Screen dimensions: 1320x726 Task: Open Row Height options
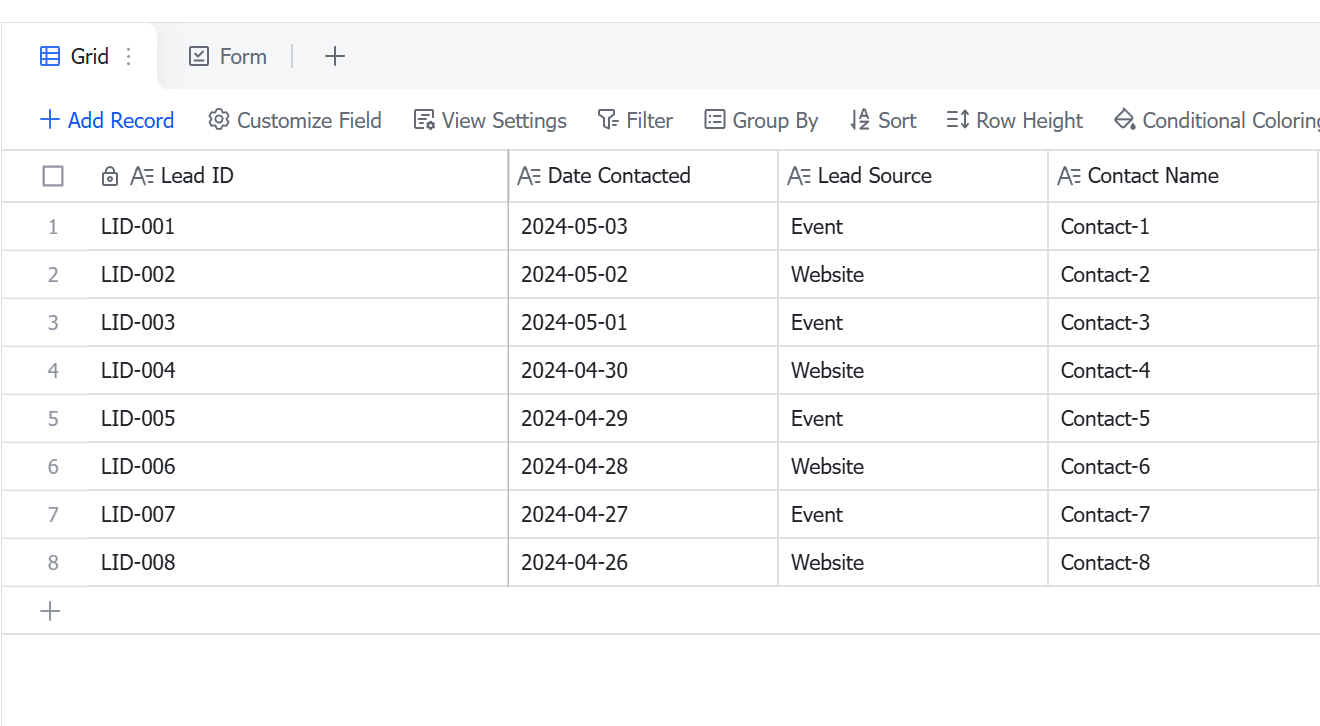tap(1015, 120)
